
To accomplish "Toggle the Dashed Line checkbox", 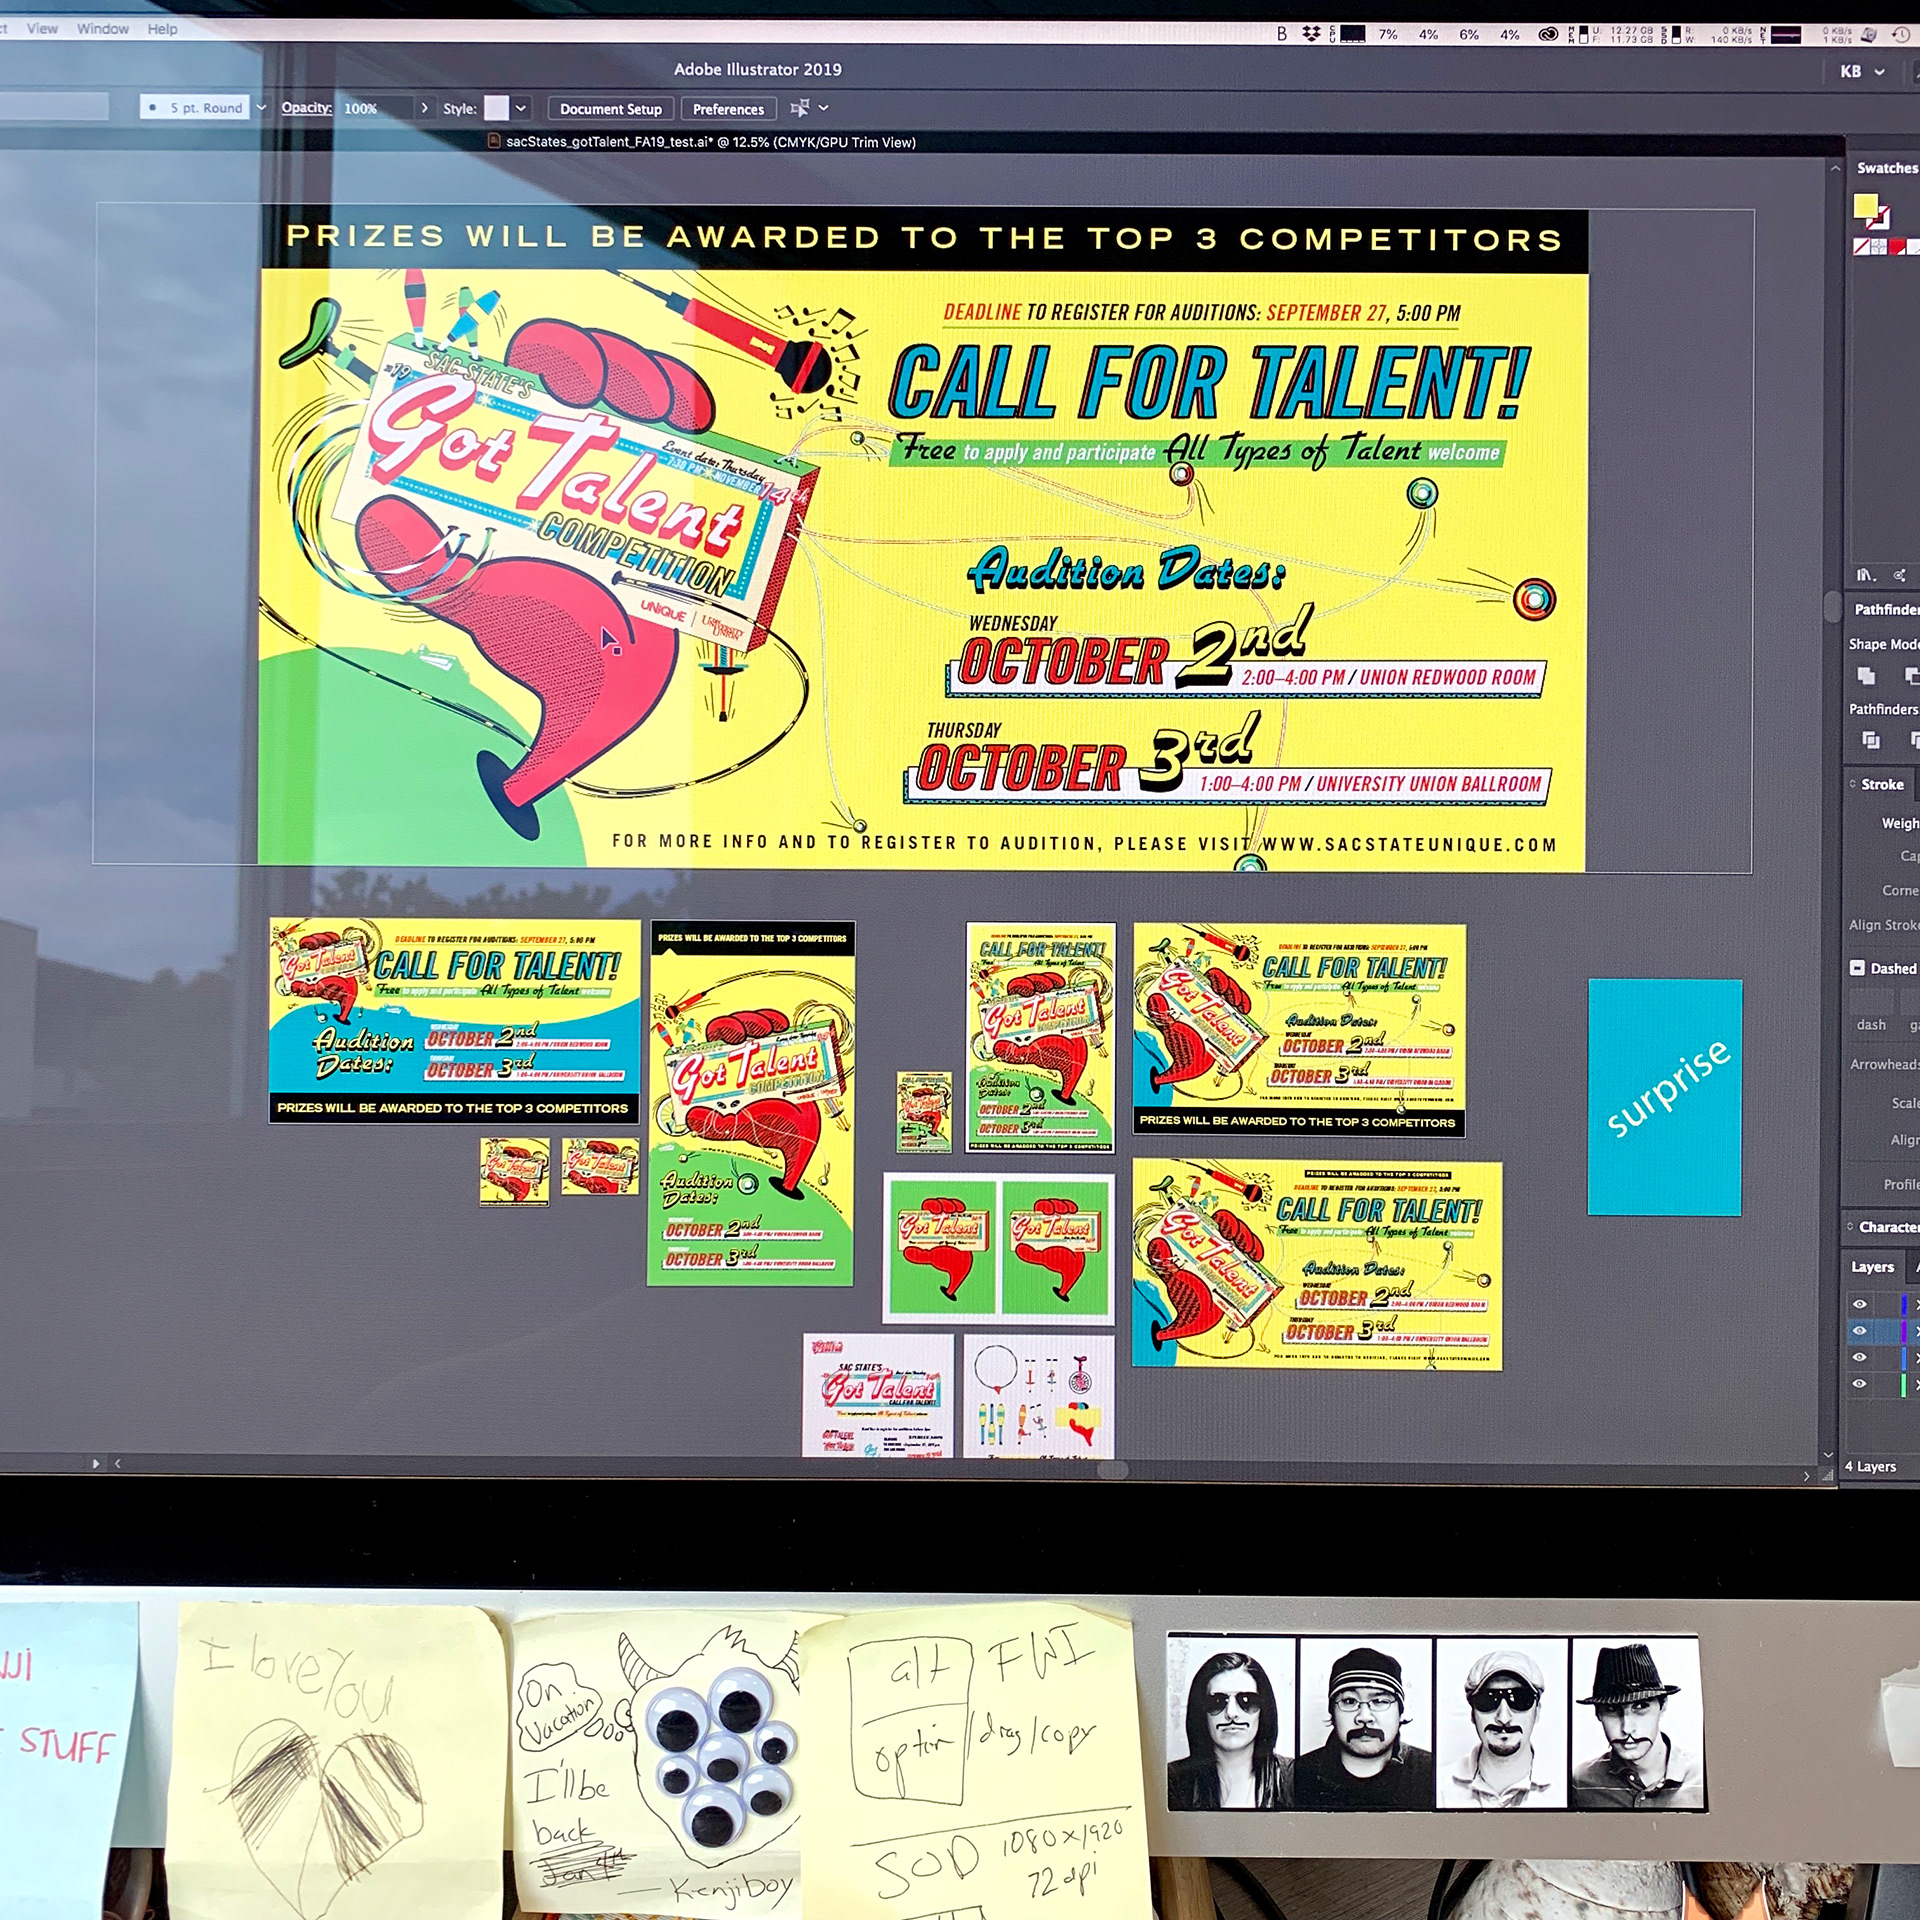I will click(x=1857, y=968).
